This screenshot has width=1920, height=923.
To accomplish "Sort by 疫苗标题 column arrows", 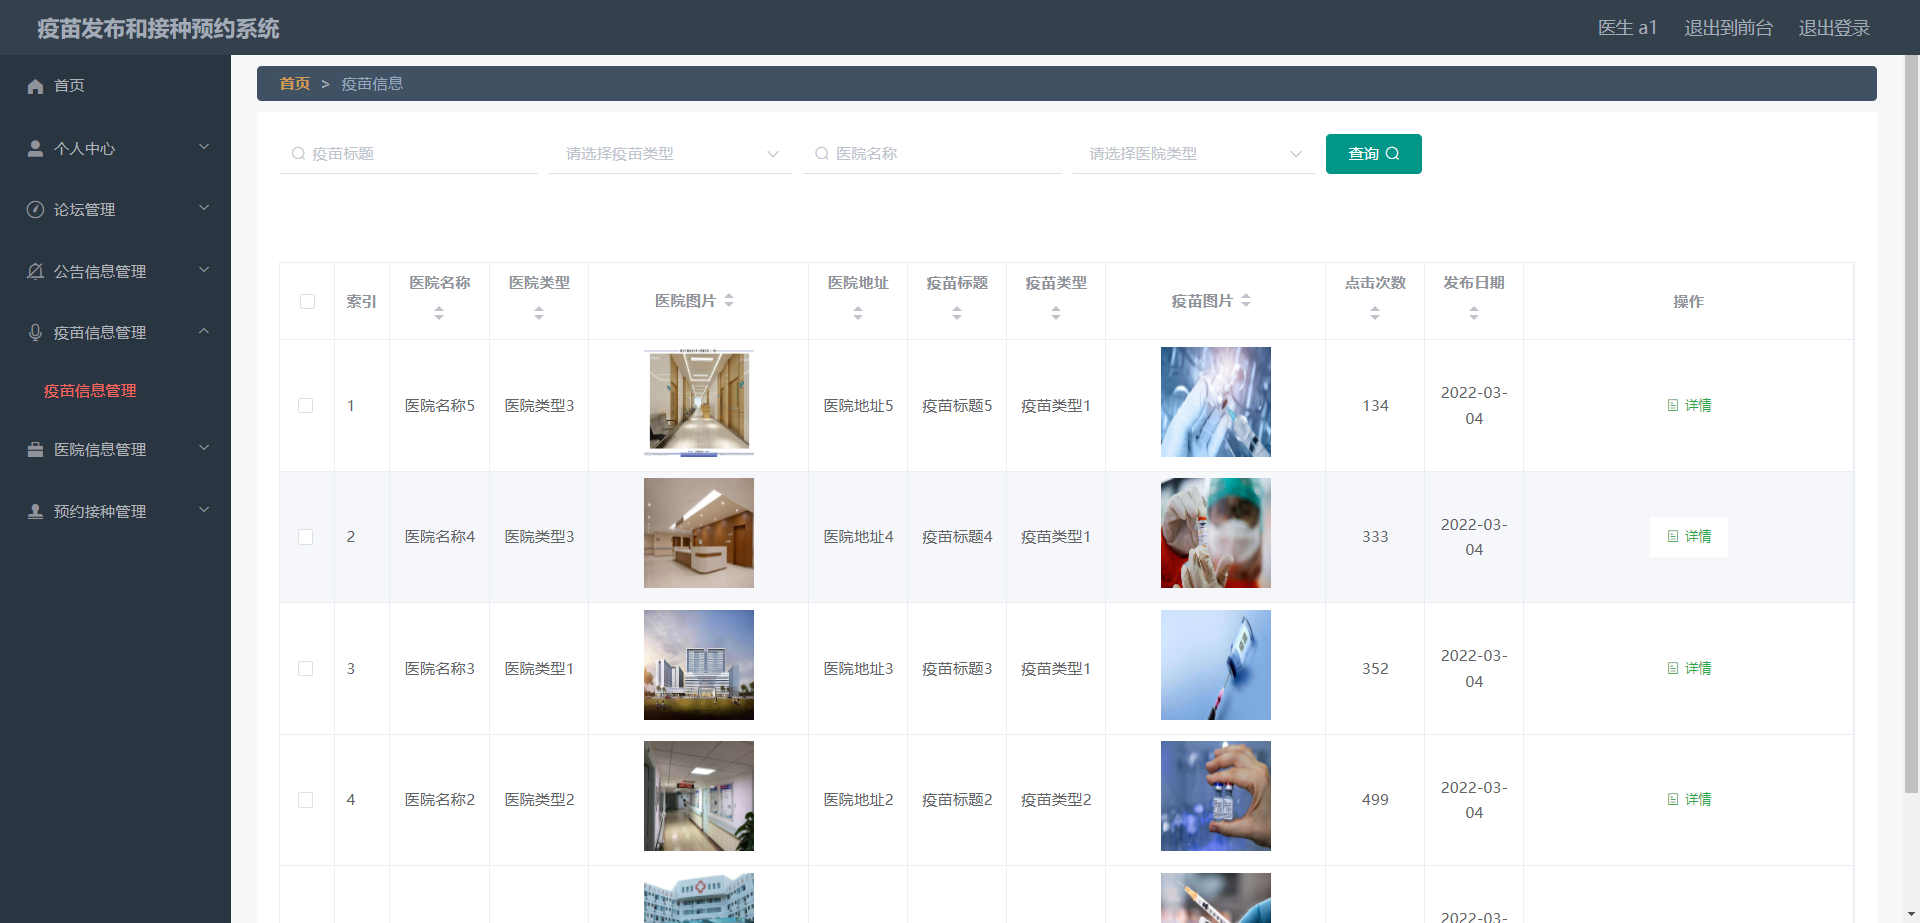I will 957,313.
